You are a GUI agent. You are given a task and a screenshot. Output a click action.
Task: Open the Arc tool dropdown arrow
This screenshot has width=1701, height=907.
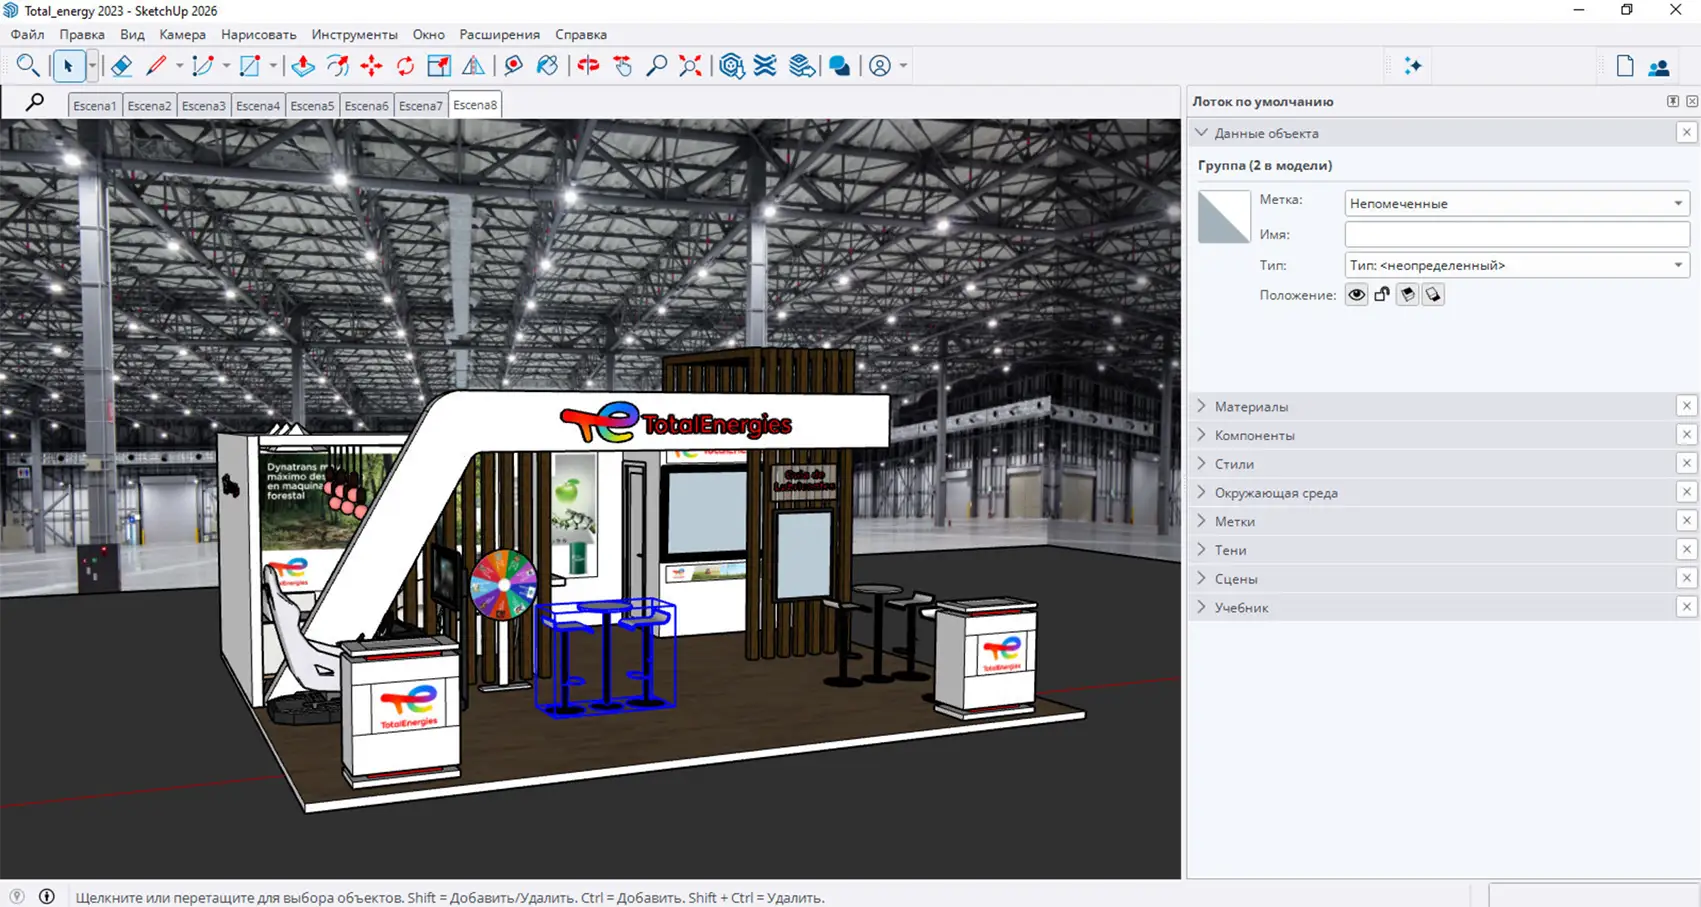coord(226,66)
